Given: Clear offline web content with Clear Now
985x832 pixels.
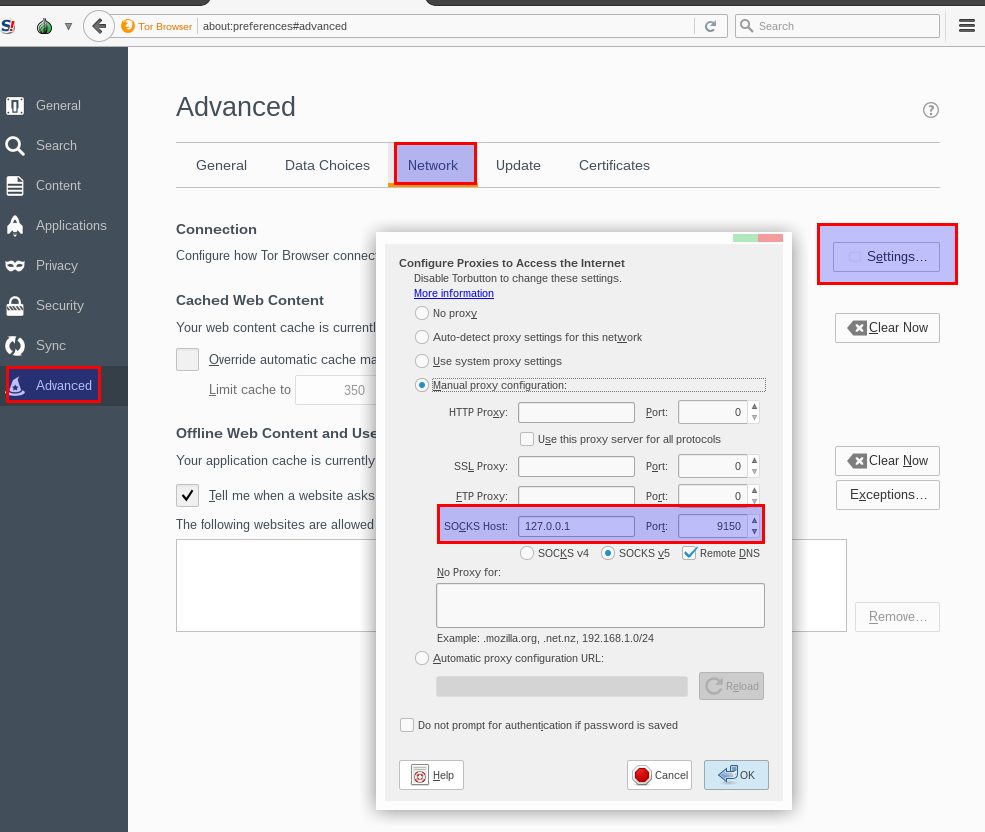Looking at the screenshot, I should click(887, 461).
